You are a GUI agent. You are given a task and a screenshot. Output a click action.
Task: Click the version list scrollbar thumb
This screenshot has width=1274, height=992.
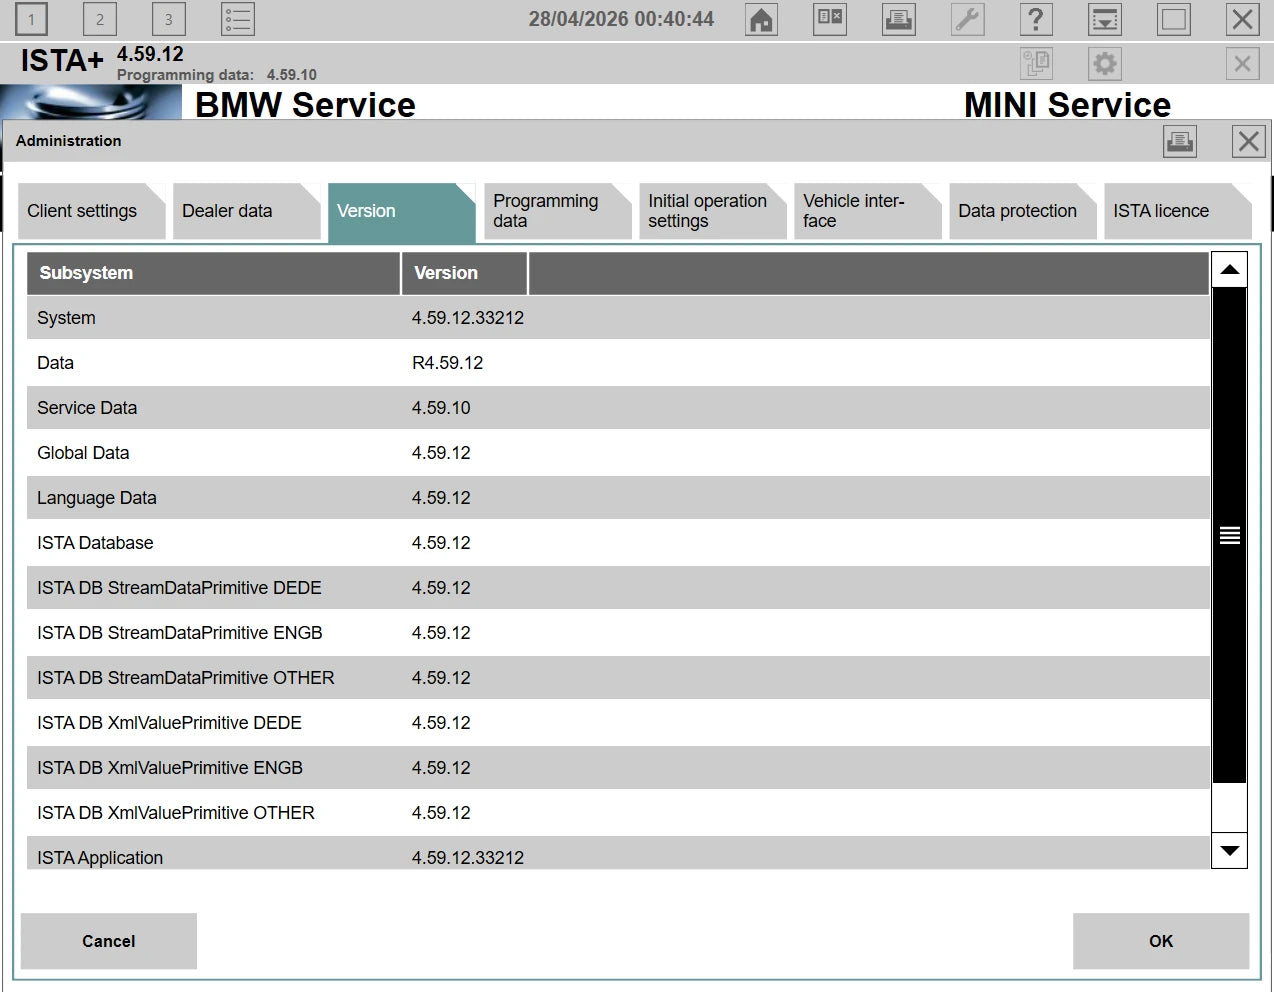click(1229, 535)
